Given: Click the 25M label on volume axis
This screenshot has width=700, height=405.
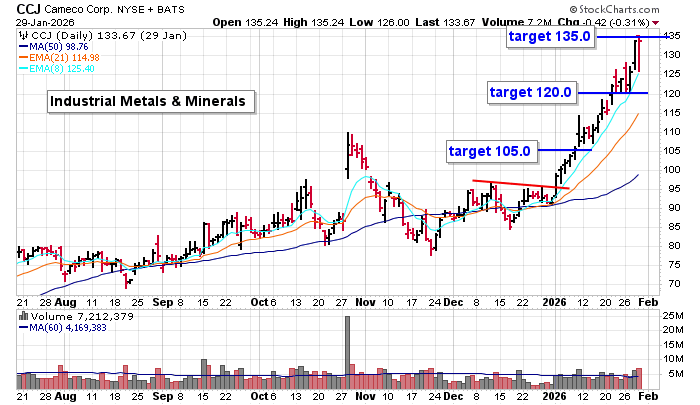Looking at the screenshot, I should coord(678,316).
